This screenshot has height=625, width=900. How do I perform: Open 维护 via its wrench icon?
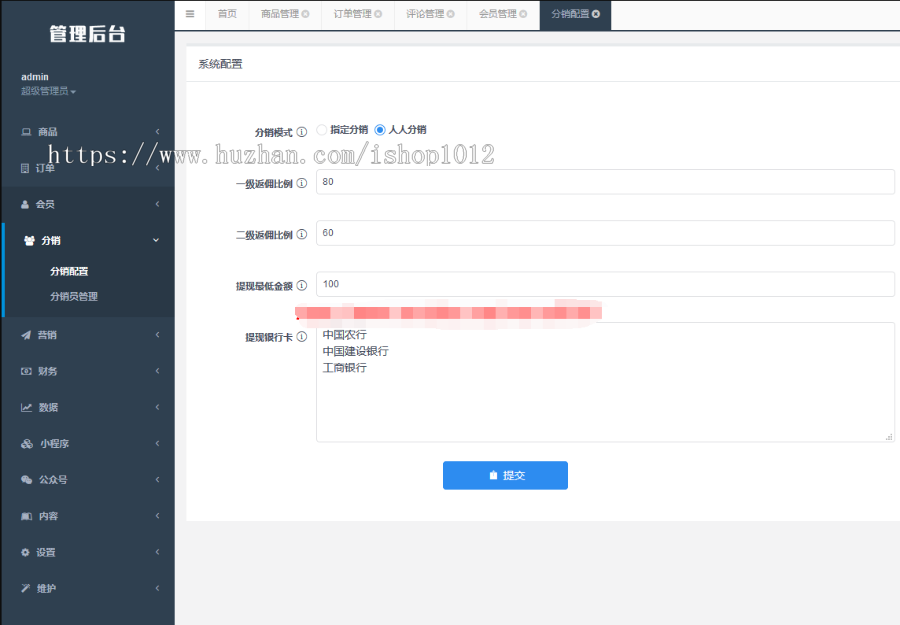click(24, 587)
